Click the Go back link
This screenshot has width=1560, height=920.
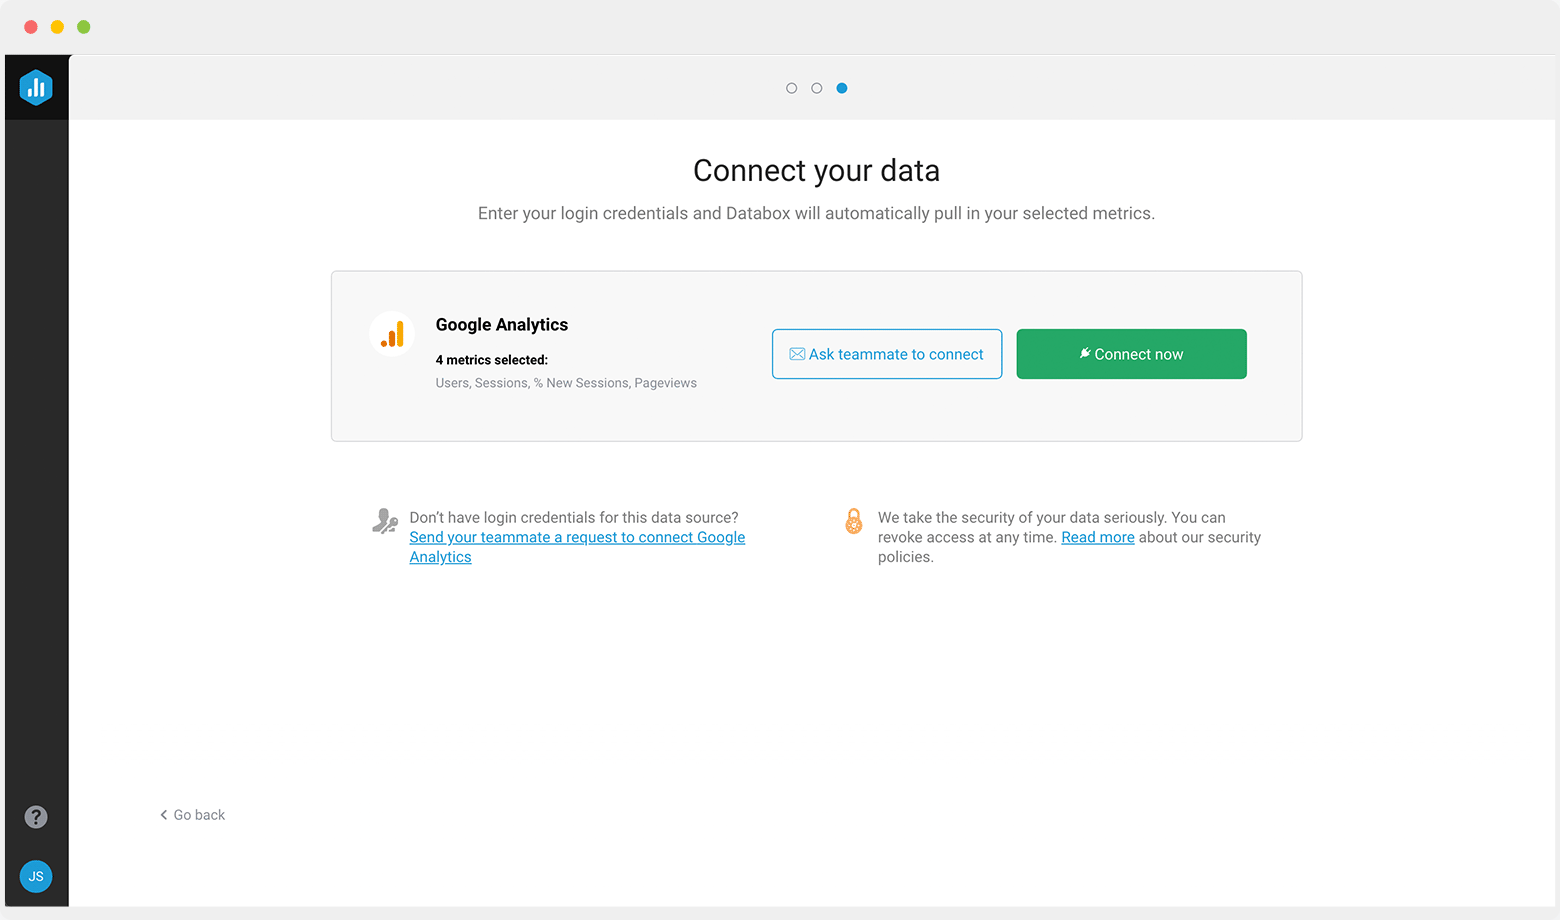click(193, 815)
